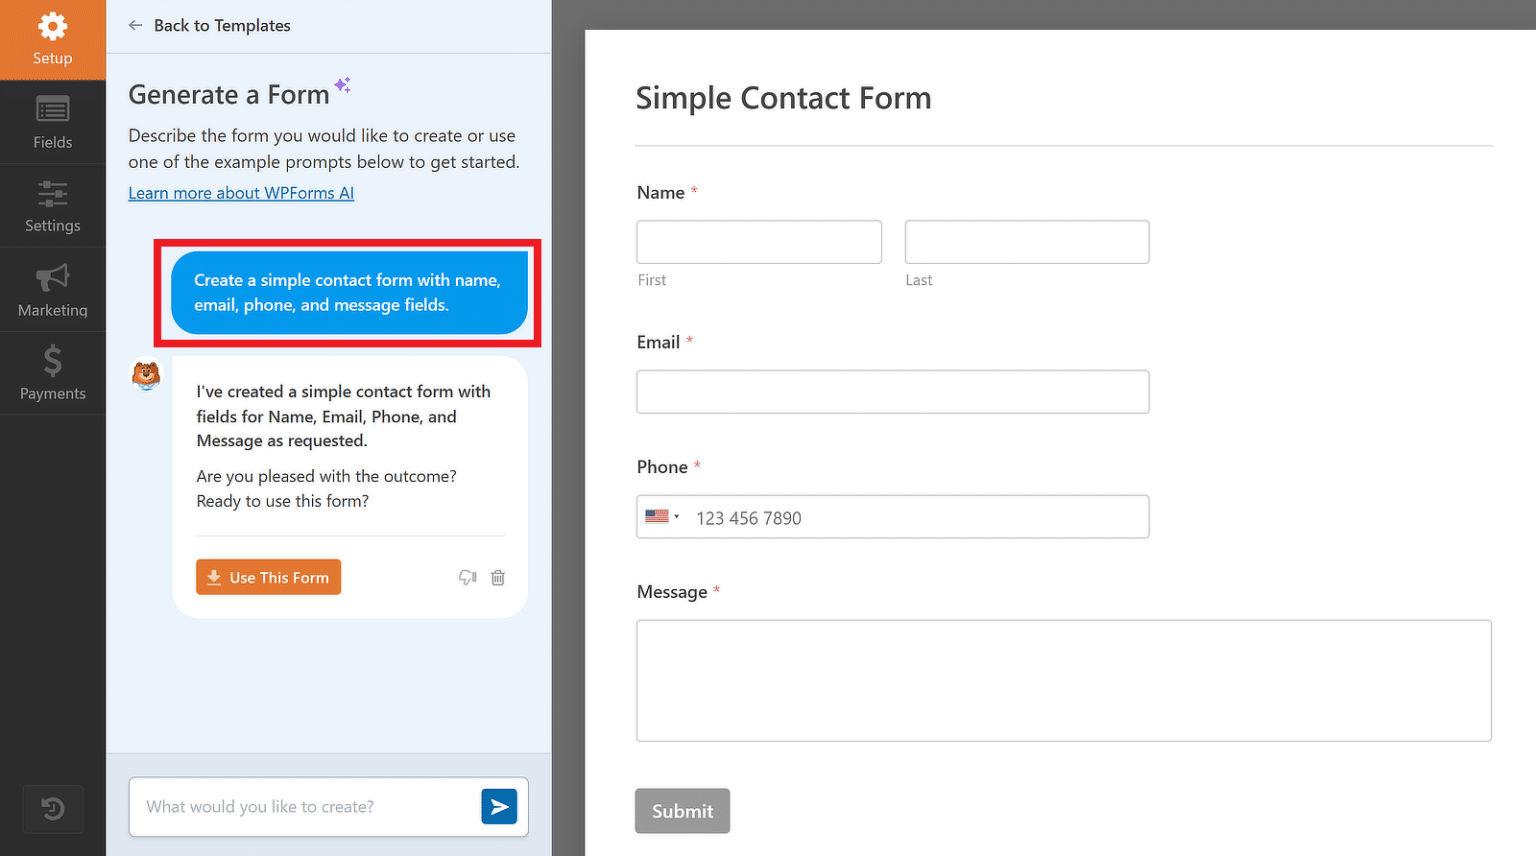Give thumbs-down feedback on the AI response
The image size is (1536, 856).
[467, 577]
